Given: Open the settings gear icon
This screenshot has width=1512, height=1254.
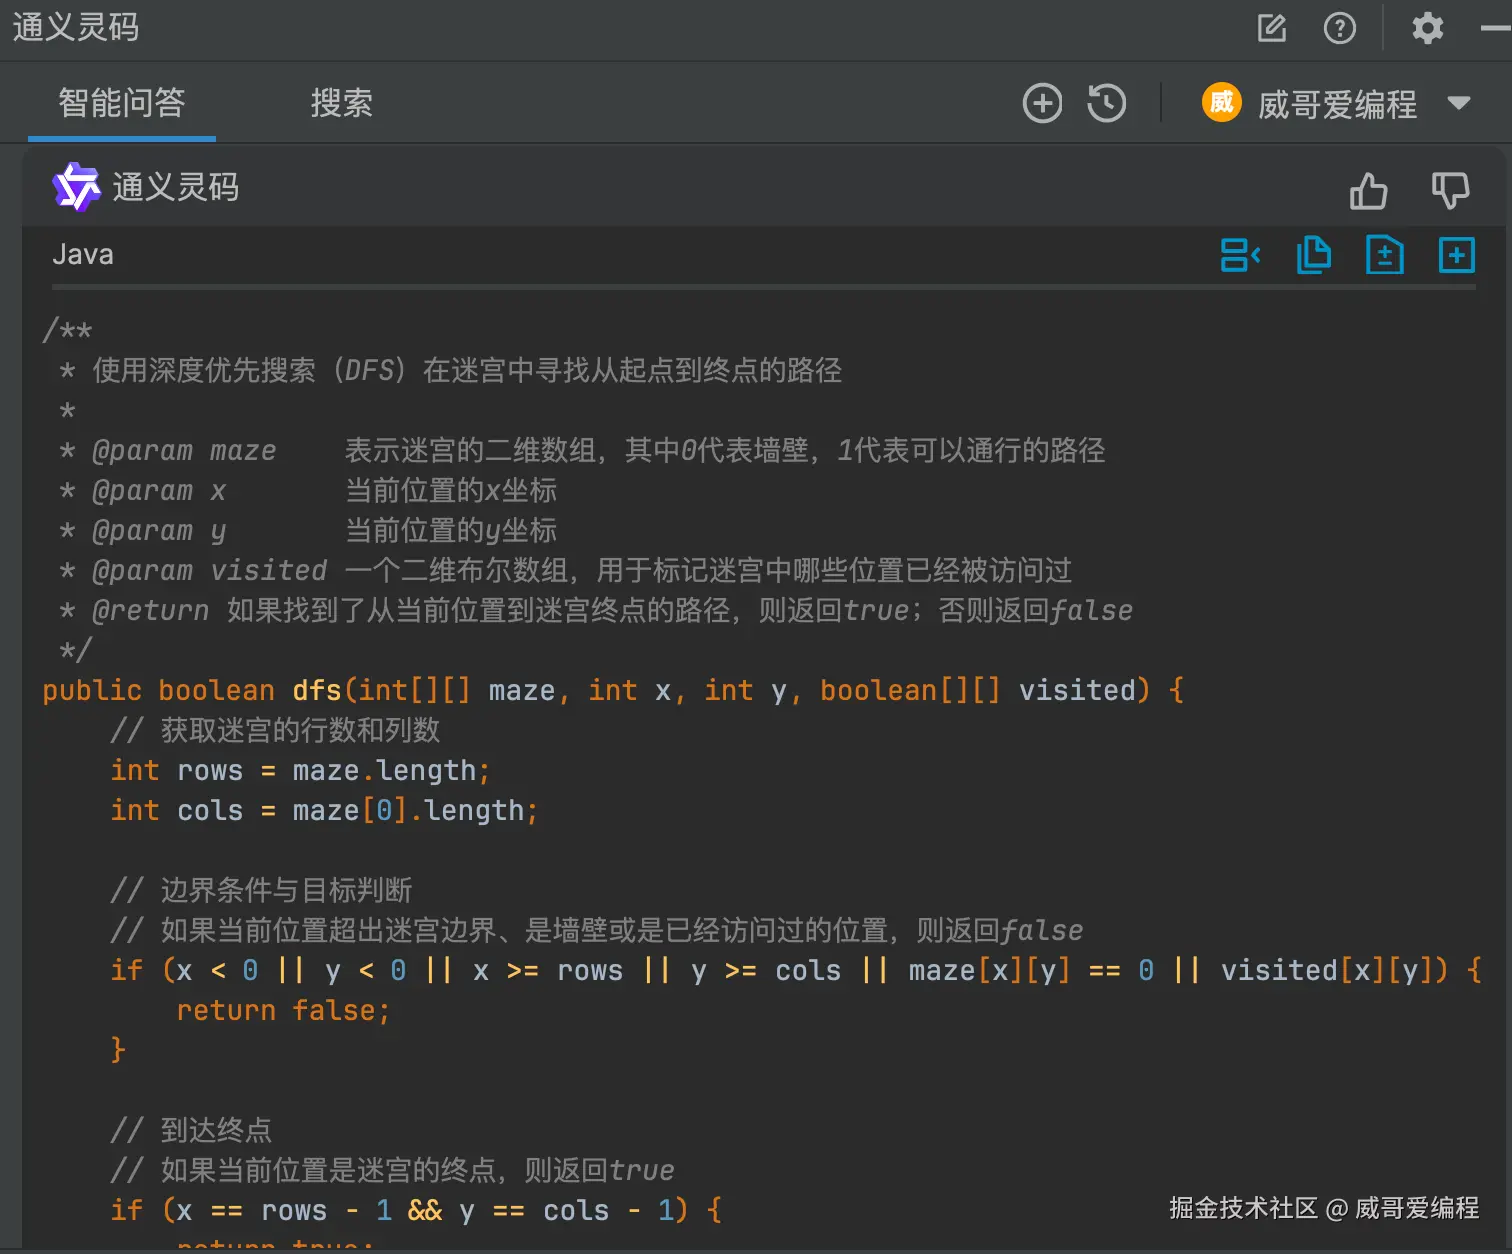Looking at the screenshot, I should click(x=1428, y=28).
